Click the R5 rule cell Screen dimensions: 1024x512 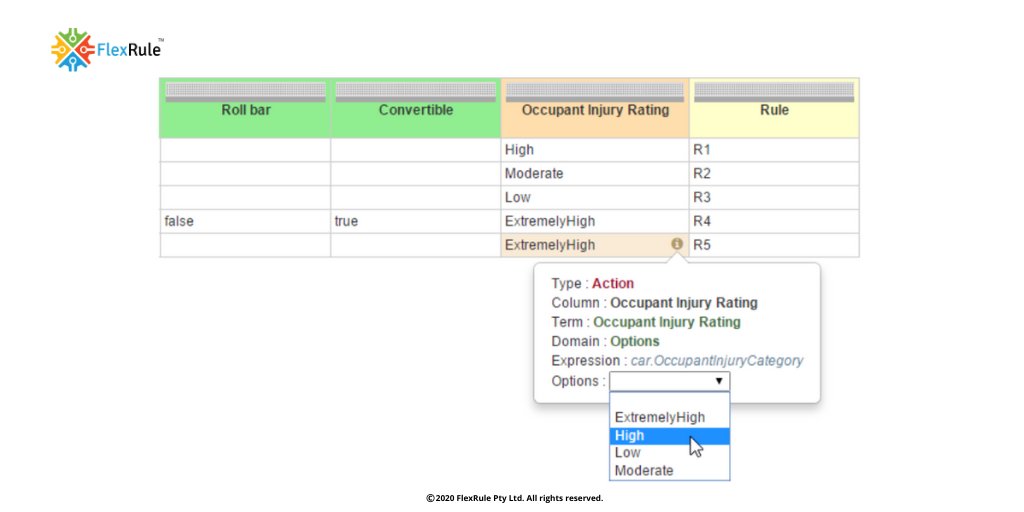[774, 245]
